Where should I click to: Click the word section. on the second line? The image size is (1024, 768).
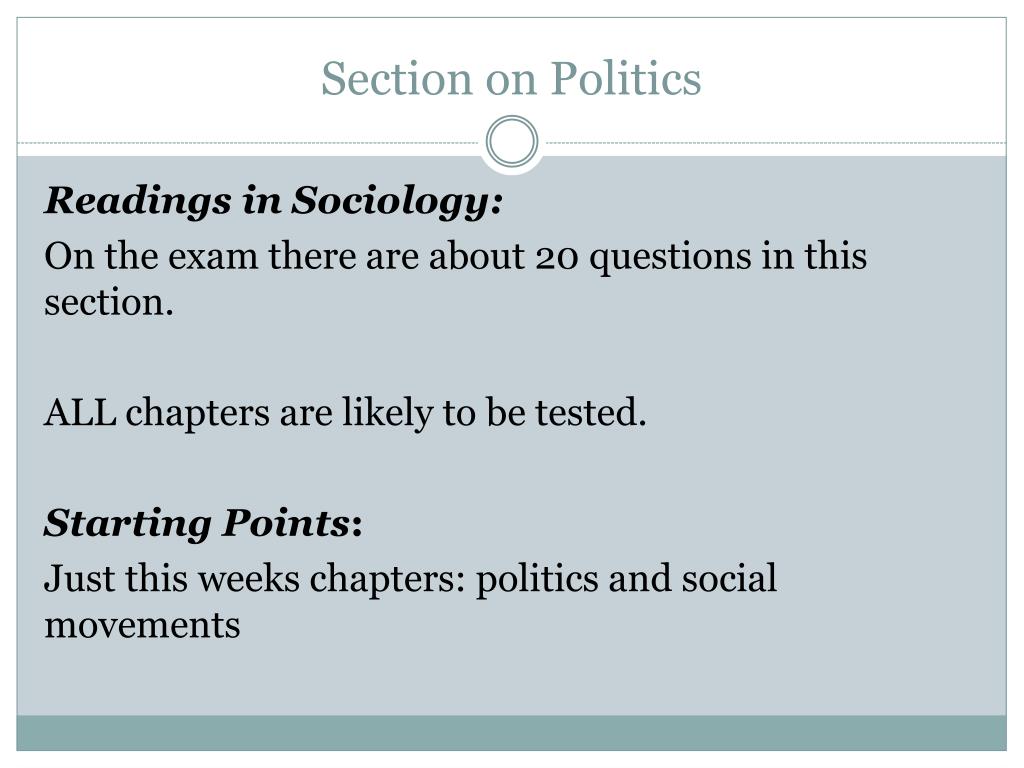[109, 303]
